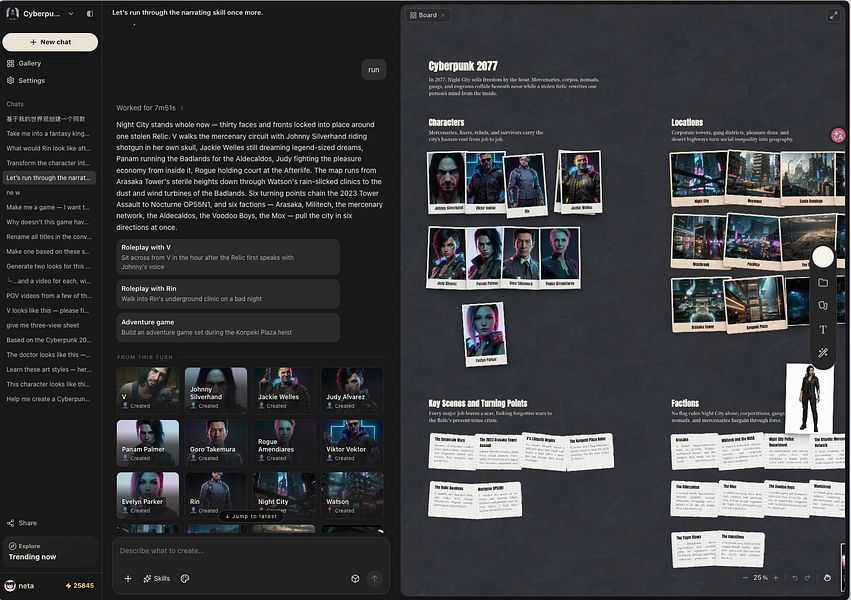The width and height of the screenshot is (851, 600).
Task: Choose the 'Roleplay with V' suggestion
Action: tap(228, 257)
